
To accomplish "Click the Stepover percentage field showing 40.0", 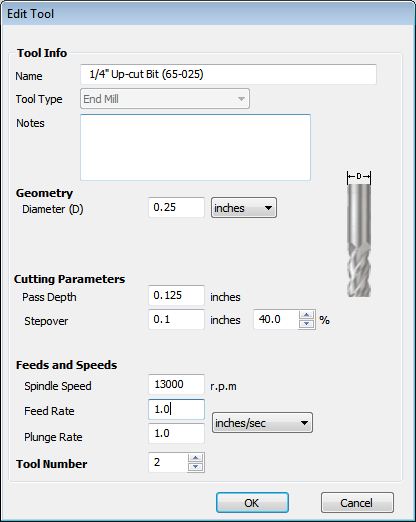I will [x=276, y=319].
